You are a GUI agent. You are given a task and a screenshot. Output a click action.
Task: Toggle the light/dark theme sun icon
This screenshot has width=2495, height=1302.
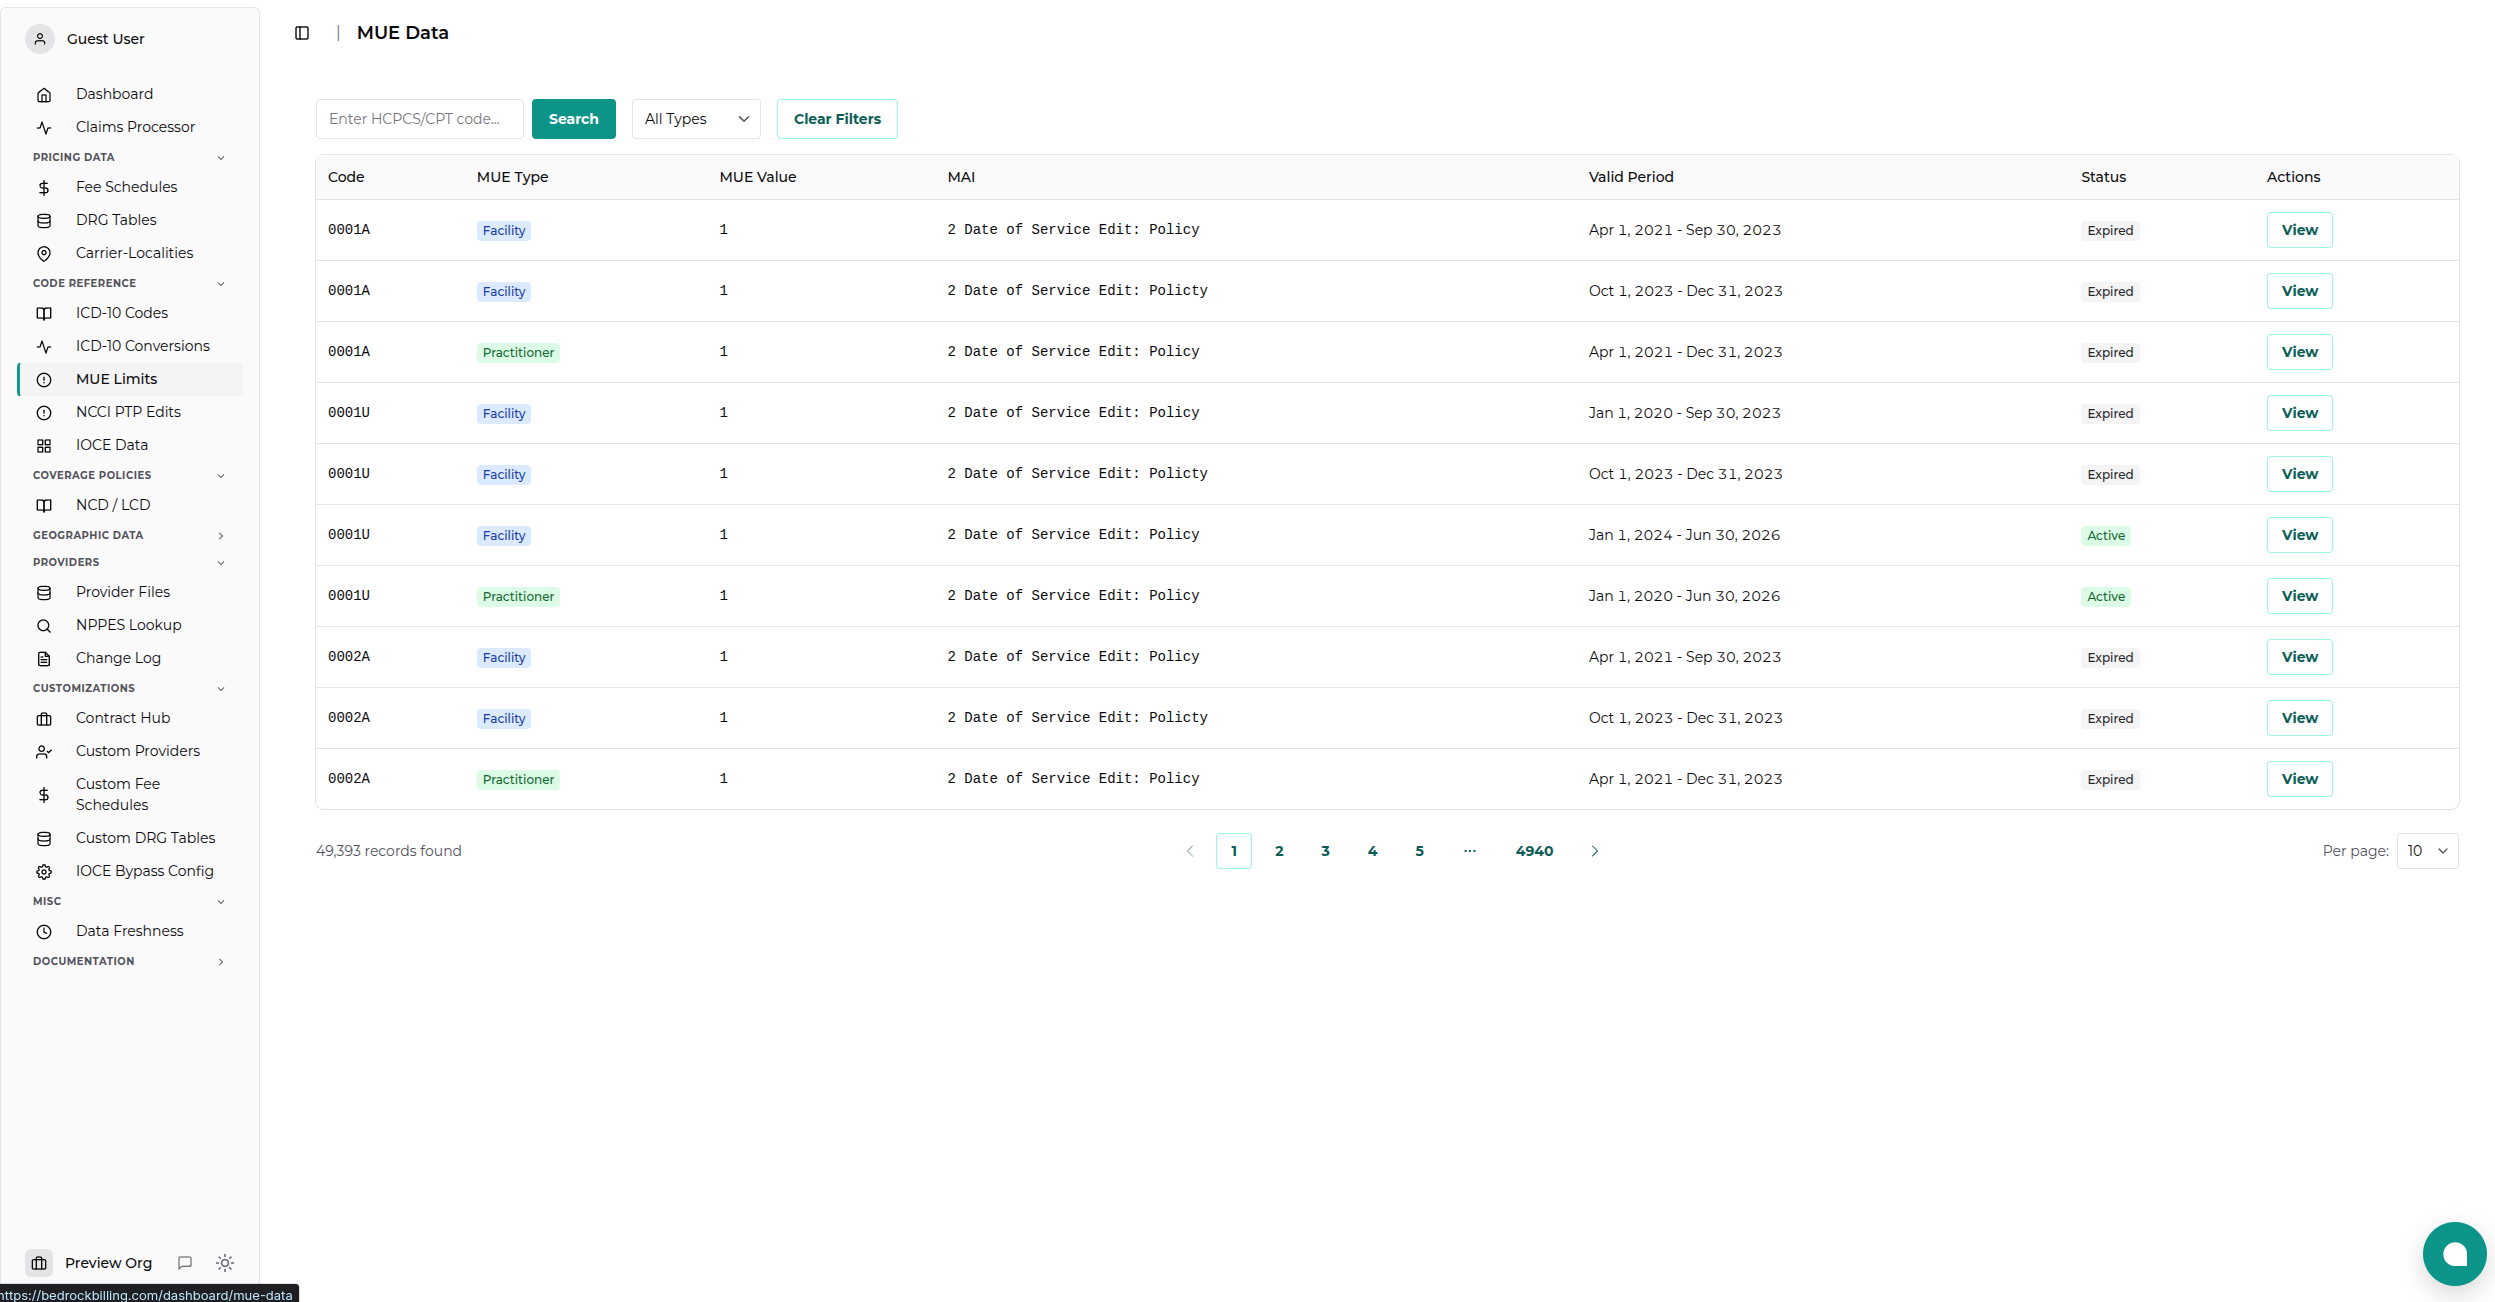pyautogui.click(x=225, y=1263)
